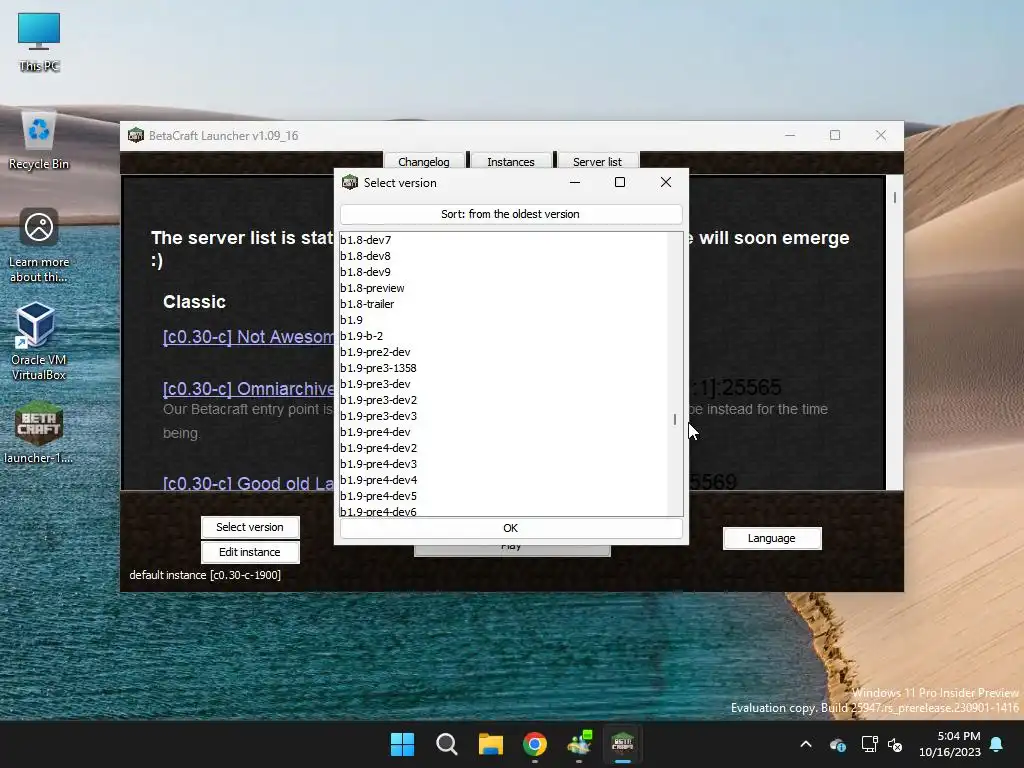Click Select version dialog title icon
The width and height of the screenshot is (1024, 768).
click(350, 182)
